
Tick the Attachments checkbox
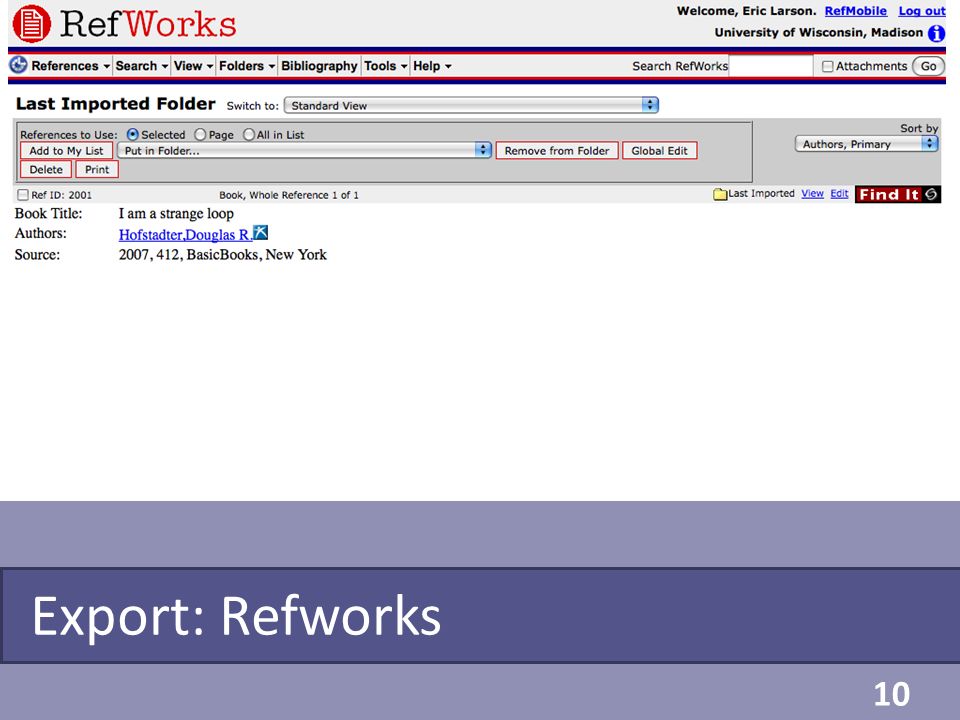pos(828,66)
